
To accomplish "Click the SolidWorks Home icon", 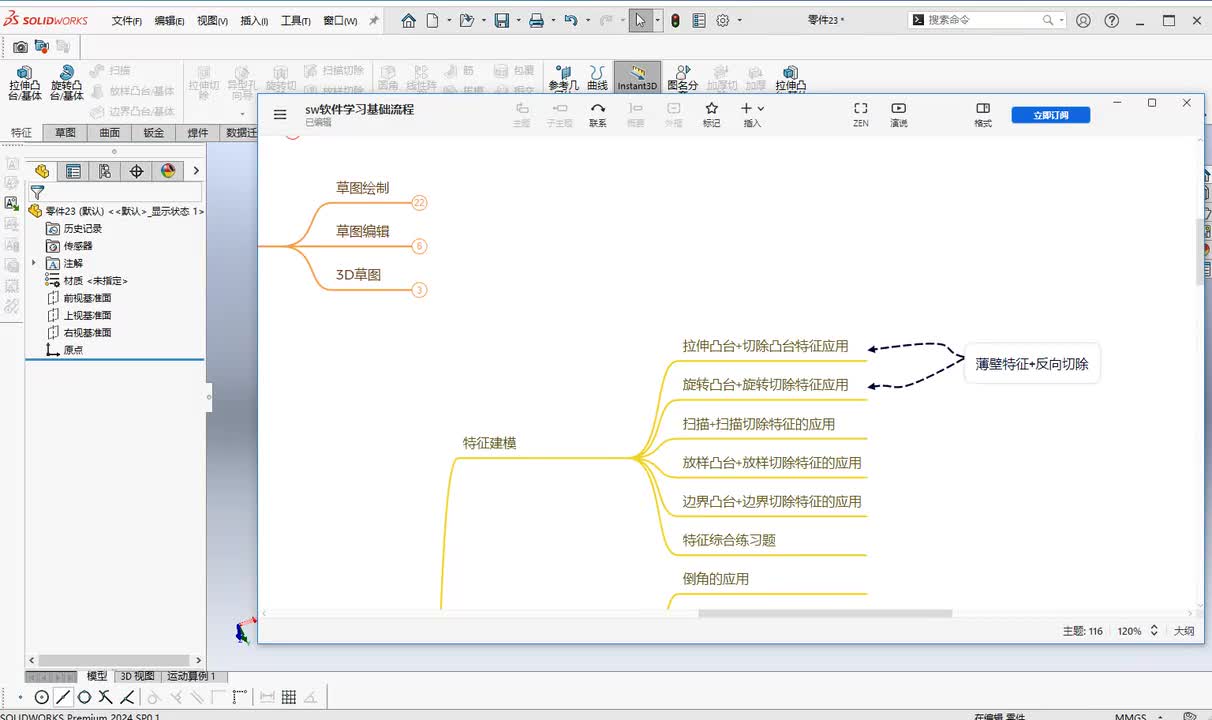I will pyautogui.click(x=408, y=20).
